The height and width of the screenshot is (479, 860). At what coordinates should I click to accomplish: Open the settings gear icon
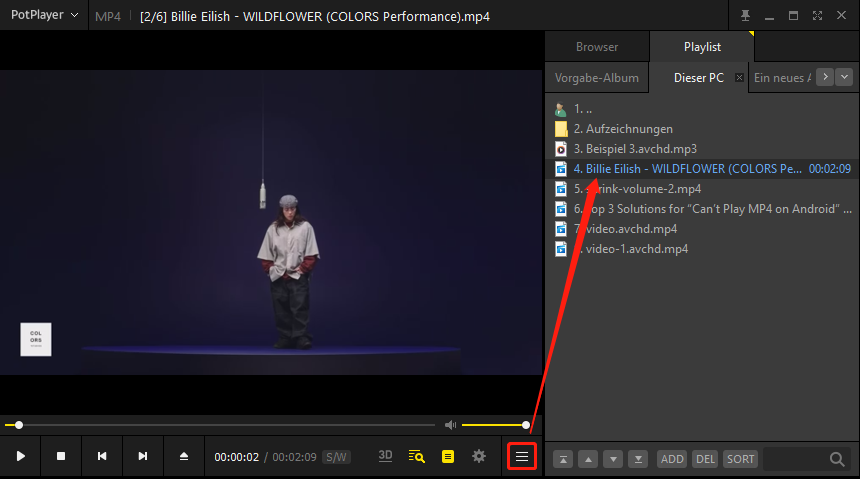click(x=479, y=456)
